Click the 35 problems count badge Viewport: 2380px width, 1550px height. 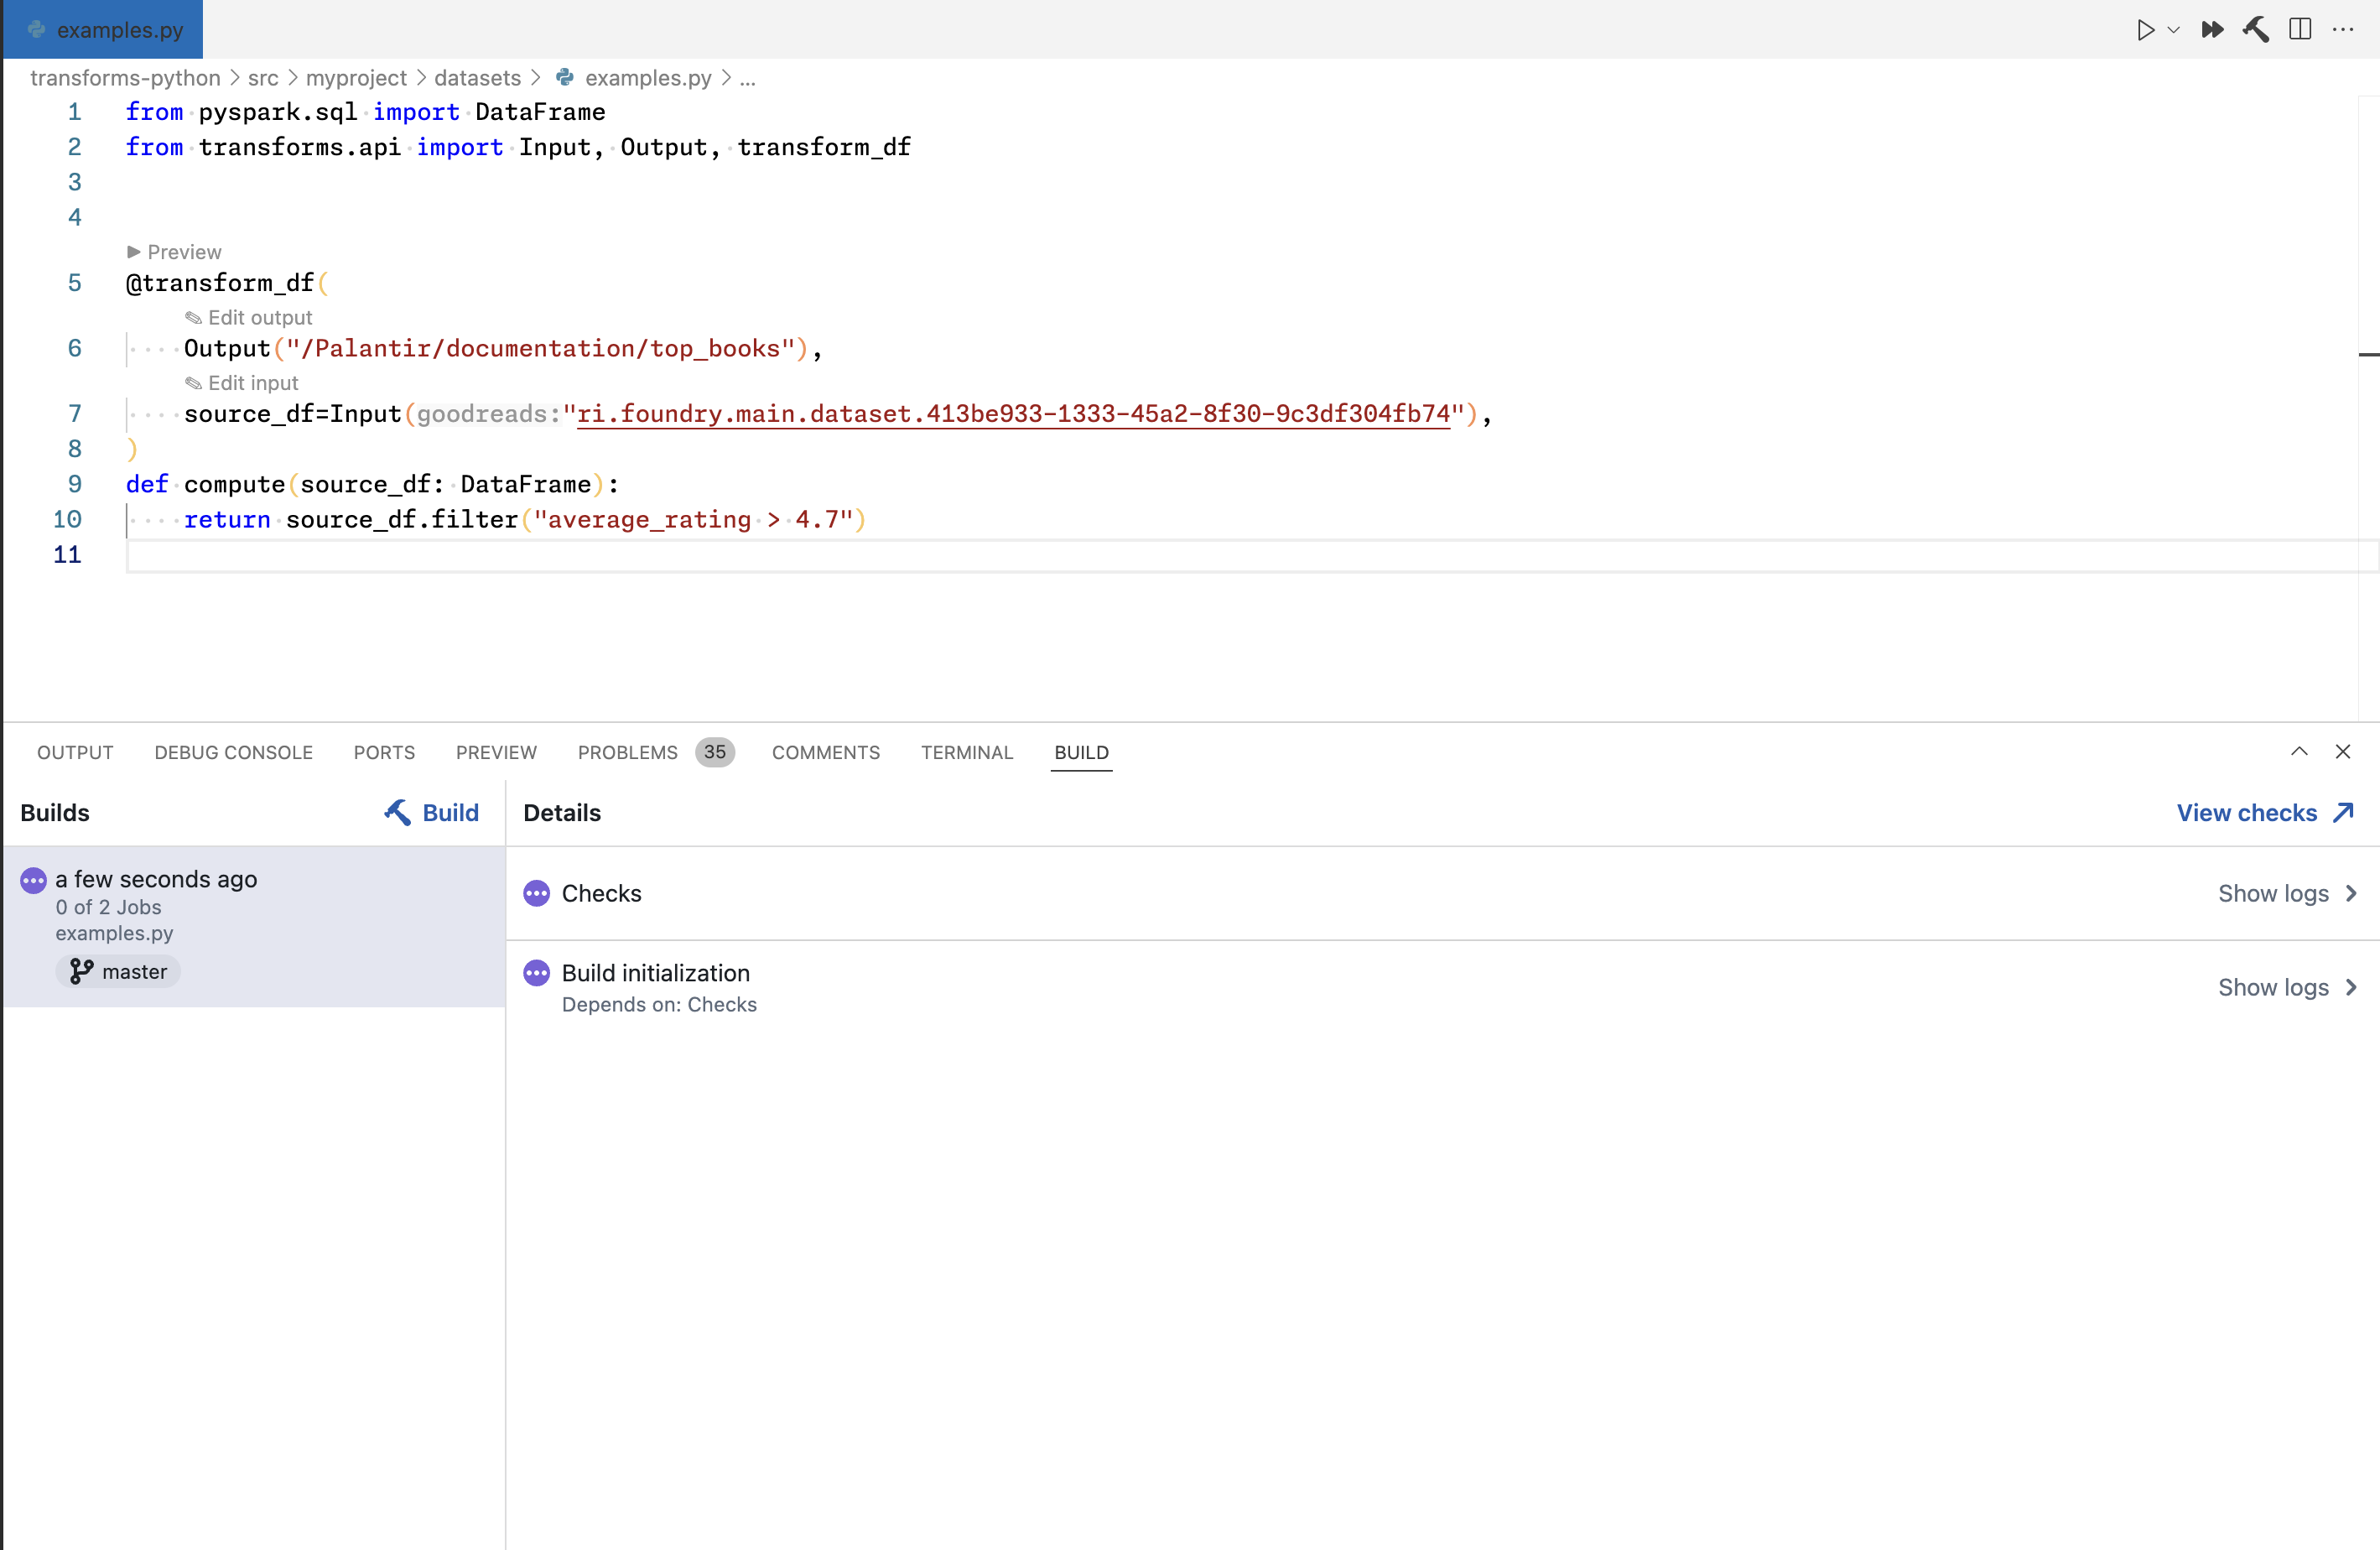tap(715, 752)
